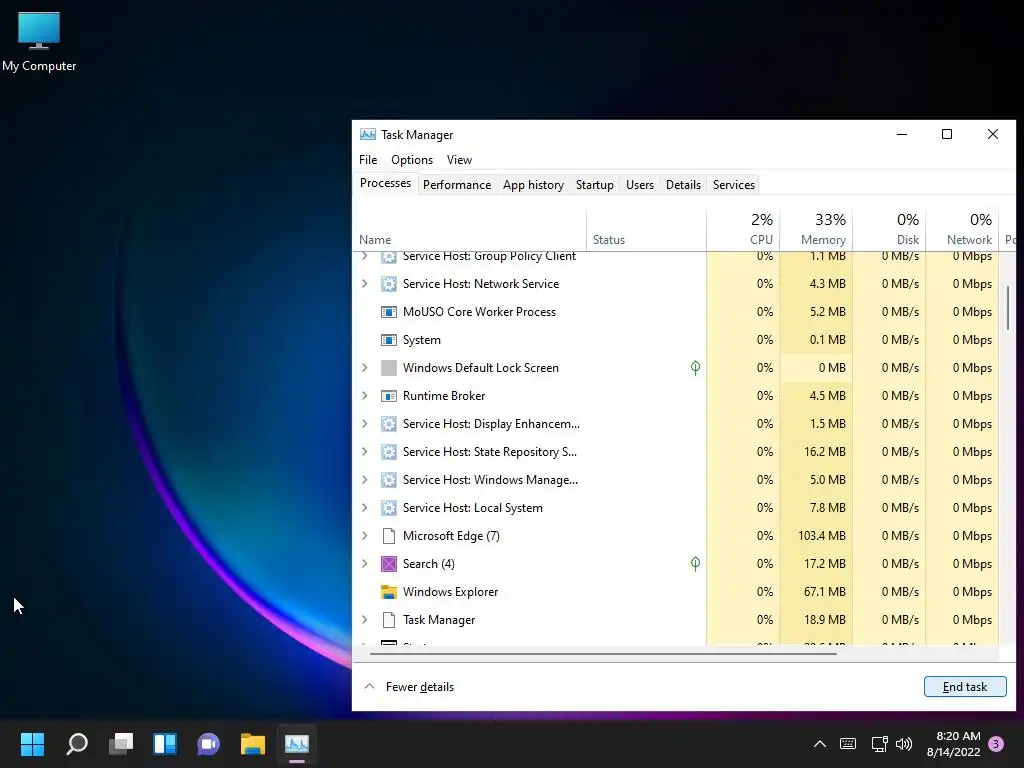Expand Windows Default Lock Screen row
This screenshot has width=1024, height=768.
[364, 368]
